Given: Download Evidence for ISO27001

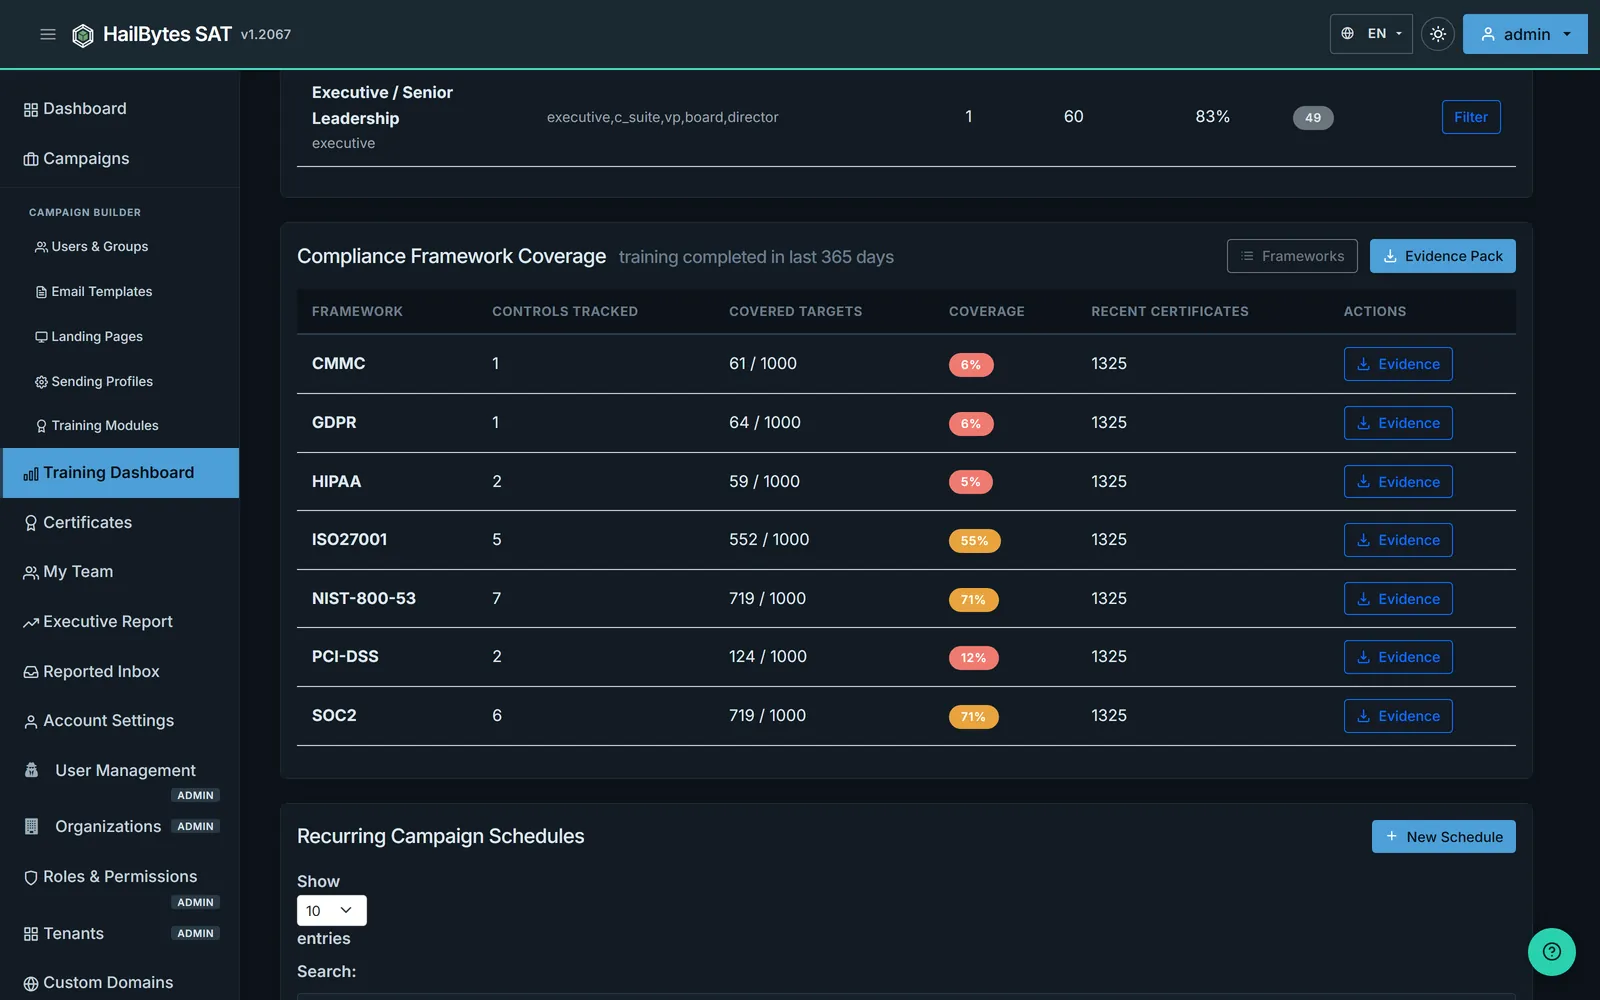Looking at the screenshot, I should [x=1398, y=540].
